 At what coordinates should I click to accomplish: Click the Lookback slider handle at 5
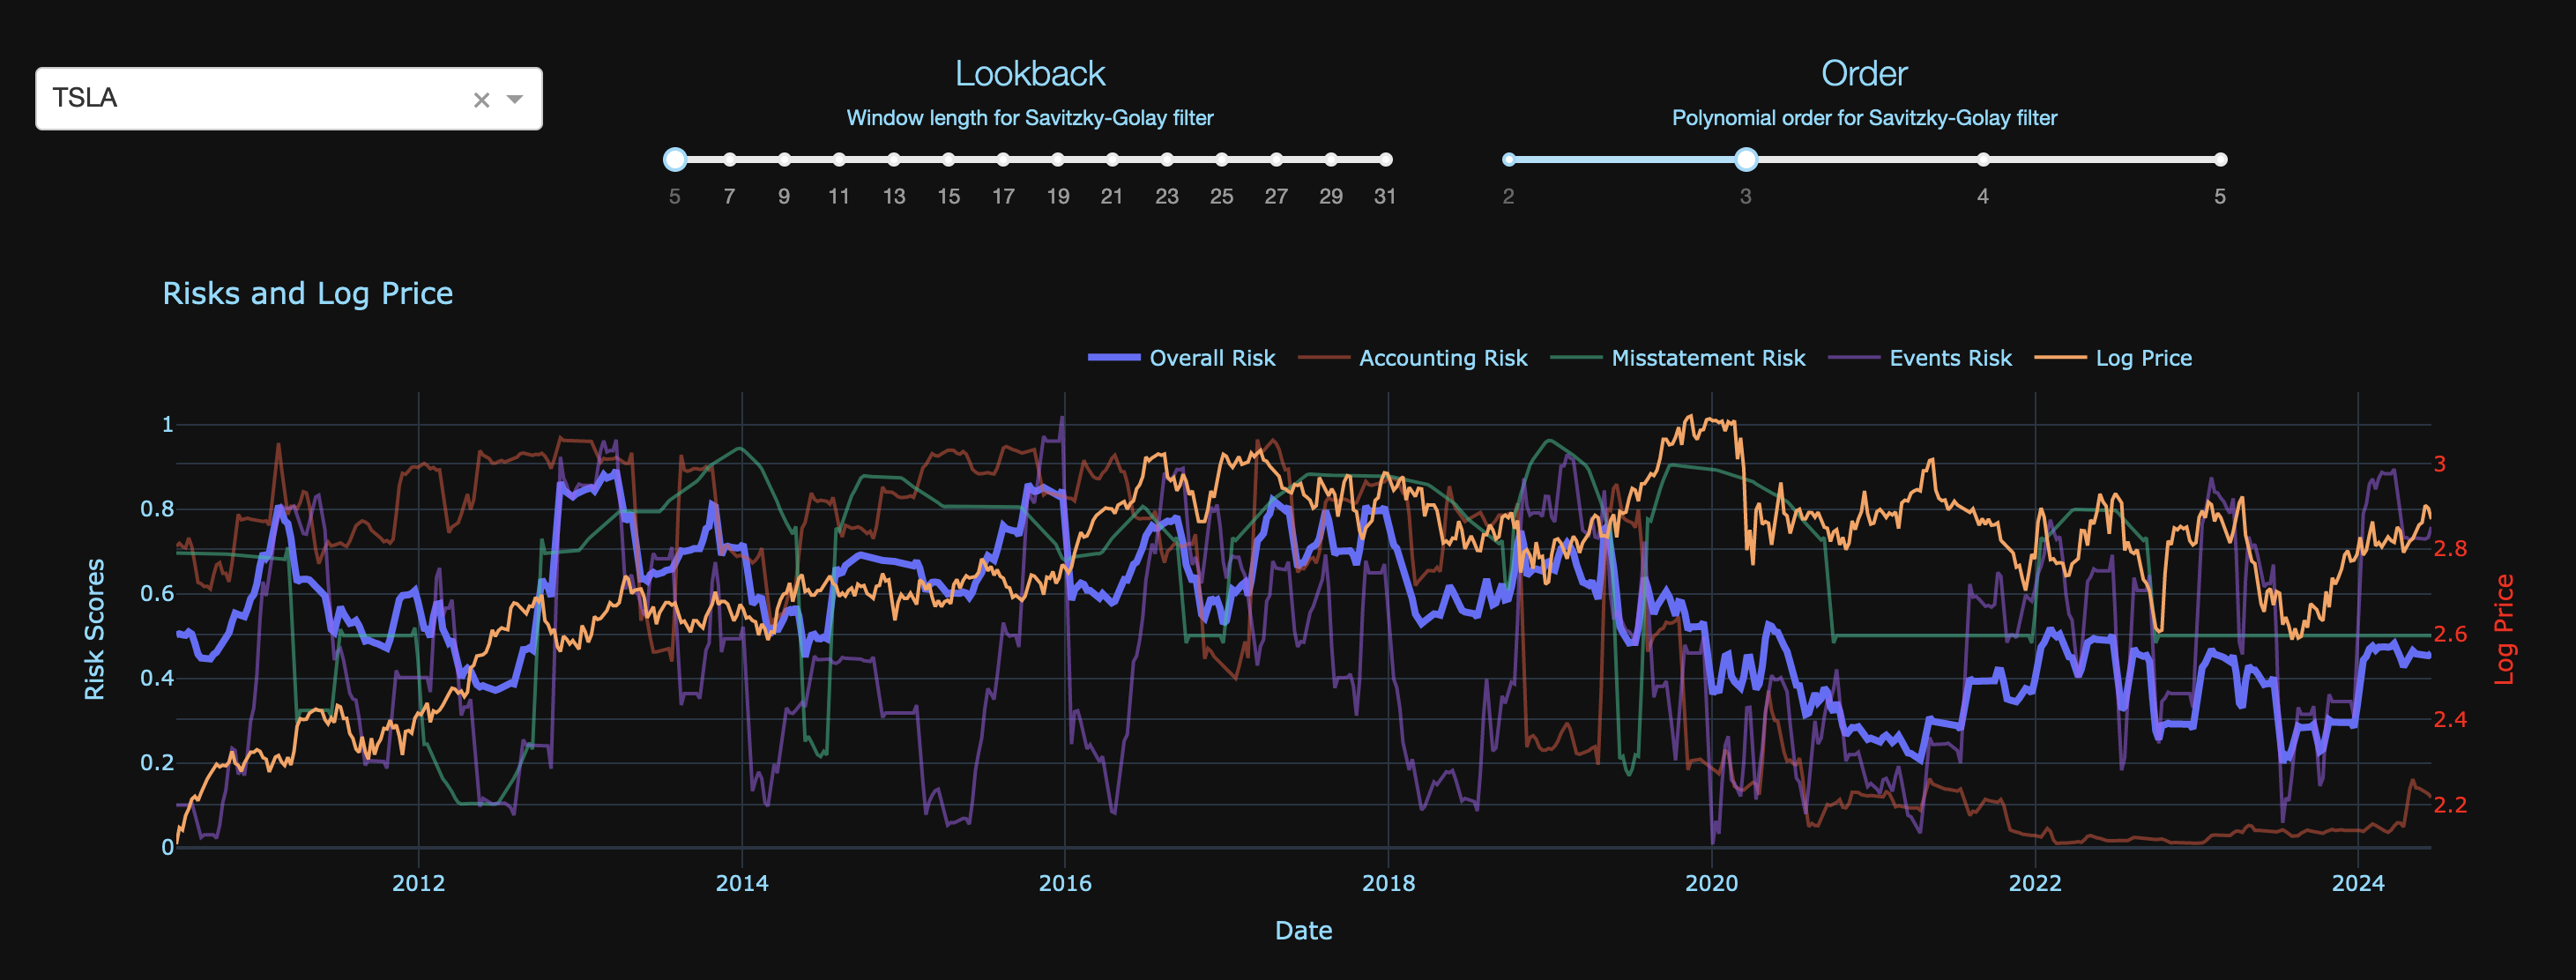tap(675, 160)
